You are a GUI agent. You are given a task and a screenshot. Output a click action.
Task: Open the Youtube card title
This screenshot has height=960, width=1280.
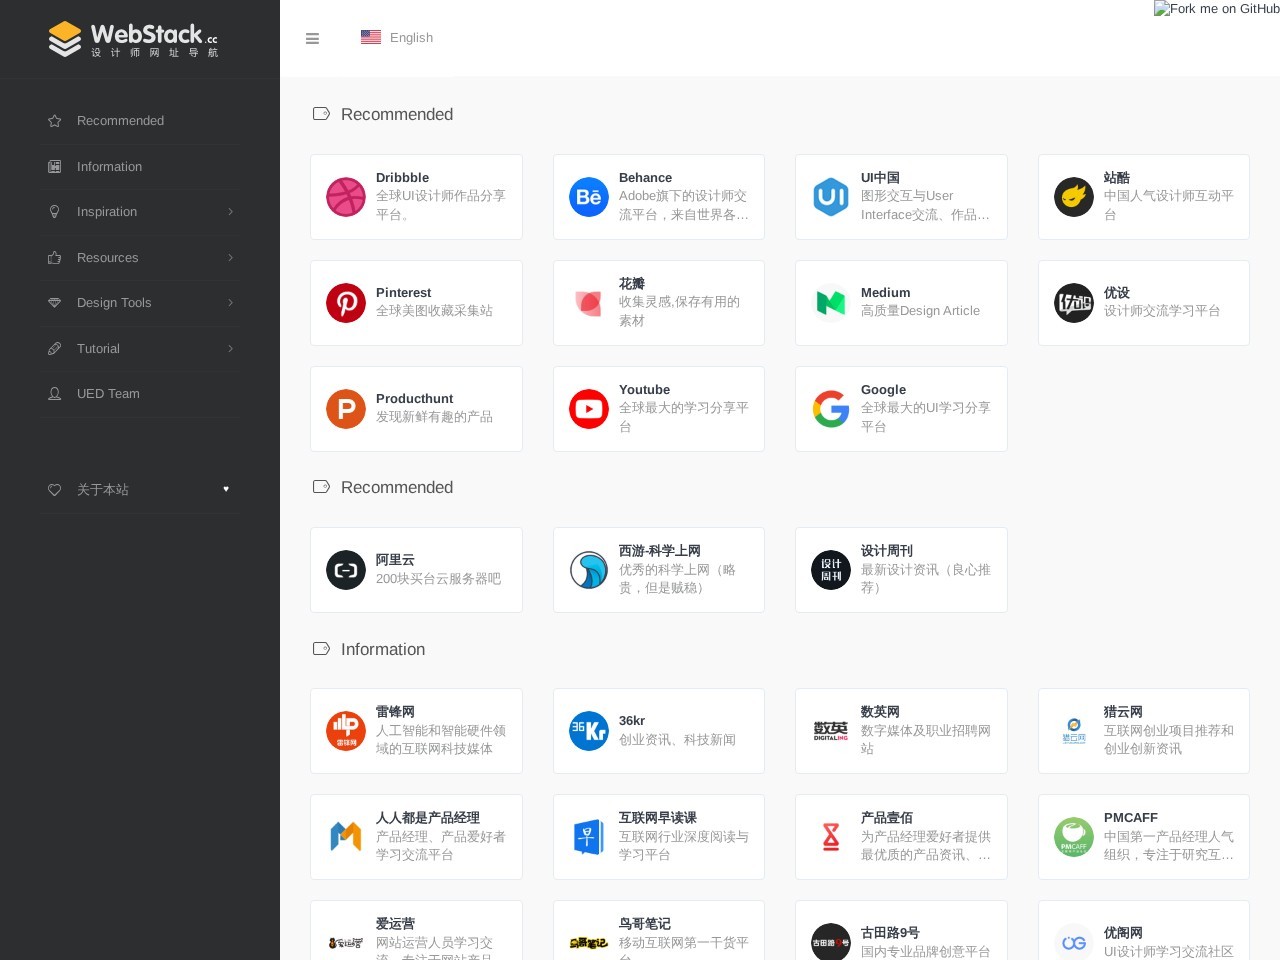(644, 390)
